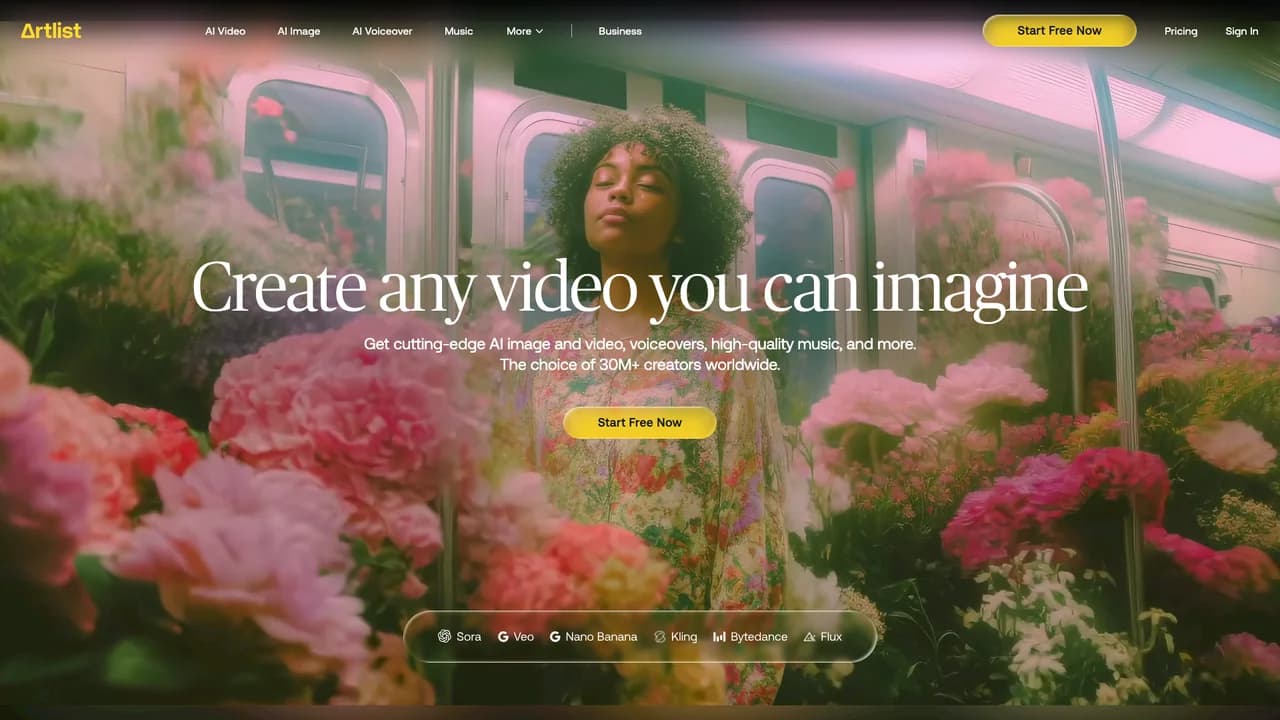
Task: Select the Flux model label
Action: click(831, 636)
